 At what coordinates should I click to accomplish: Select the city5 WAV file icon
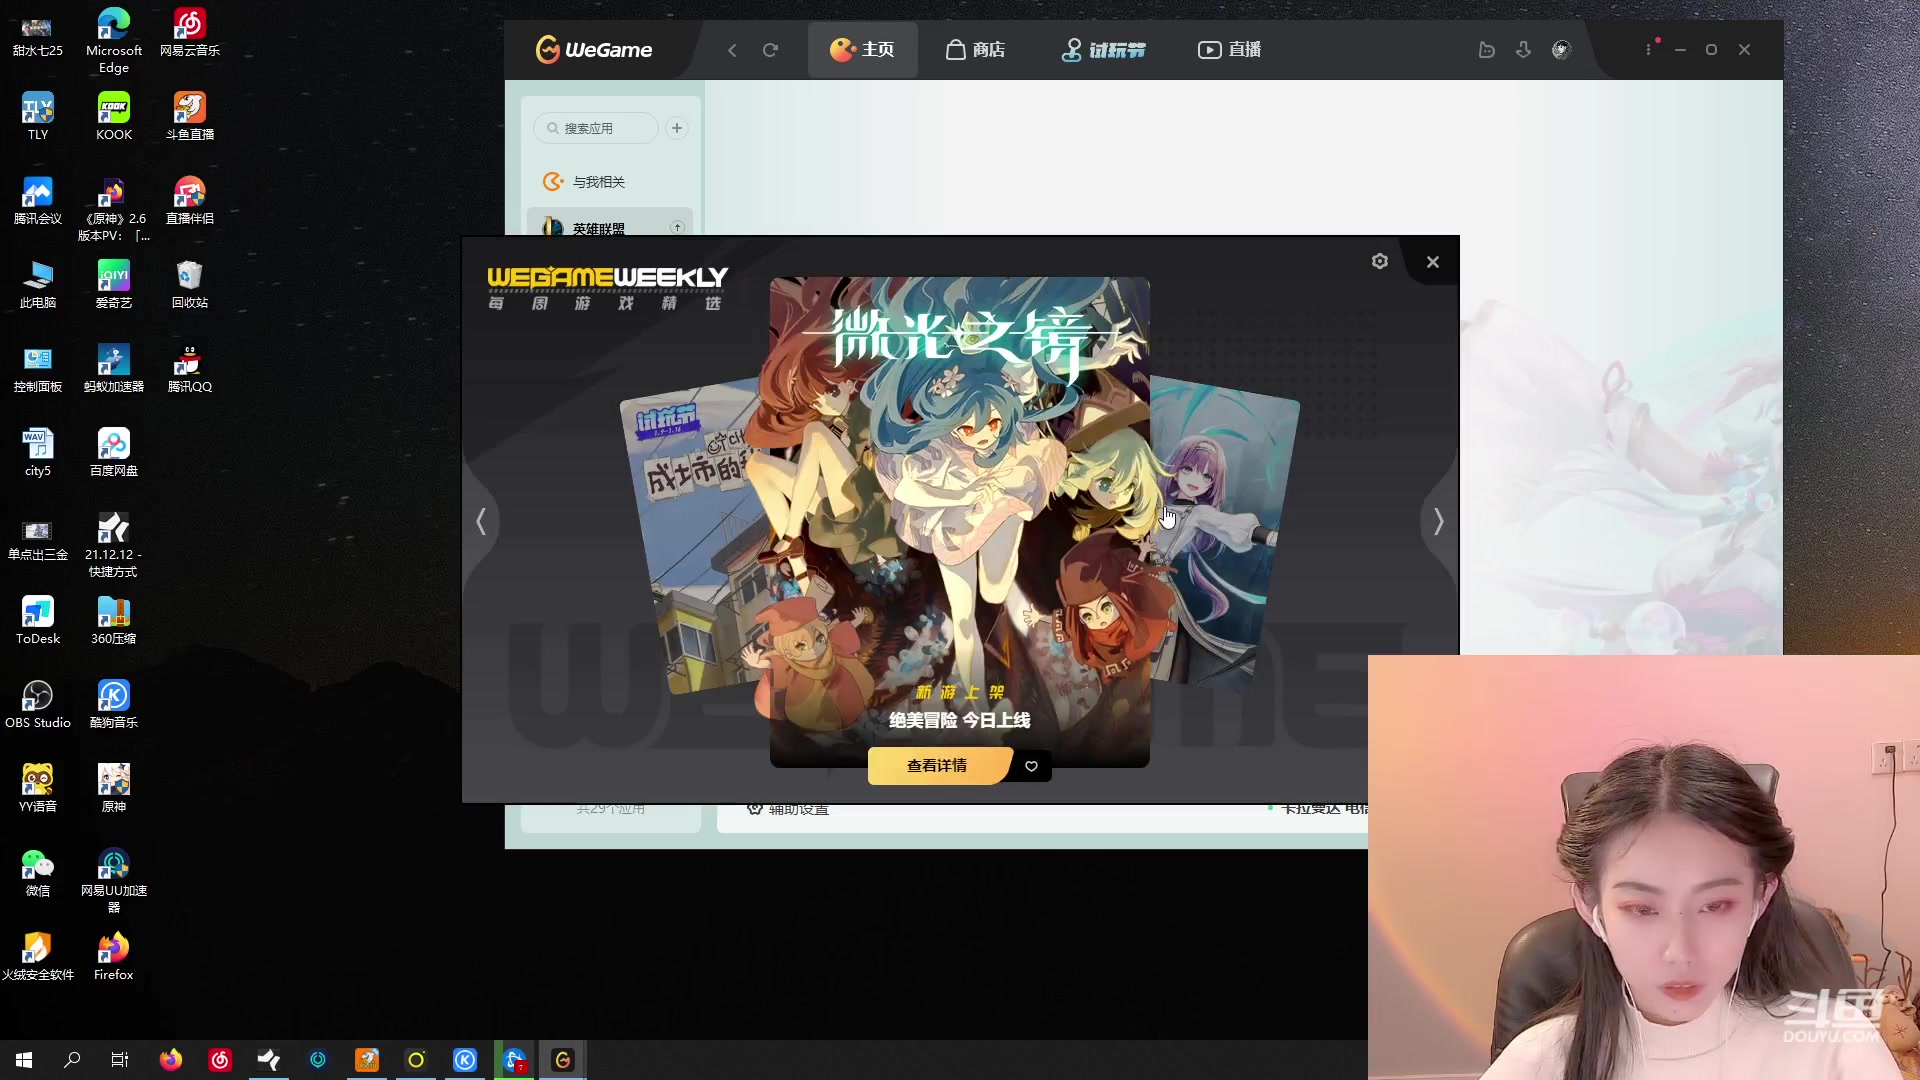tap(38, 452)
